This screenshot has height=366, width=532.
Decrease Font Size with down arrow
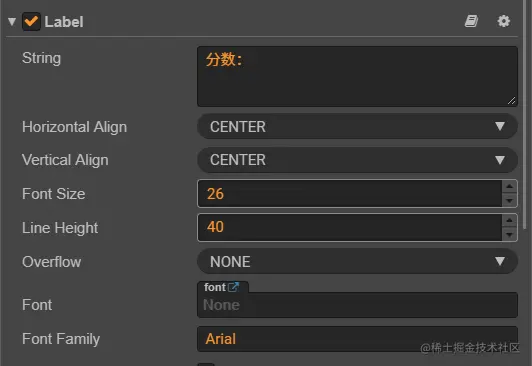[509, 200]
